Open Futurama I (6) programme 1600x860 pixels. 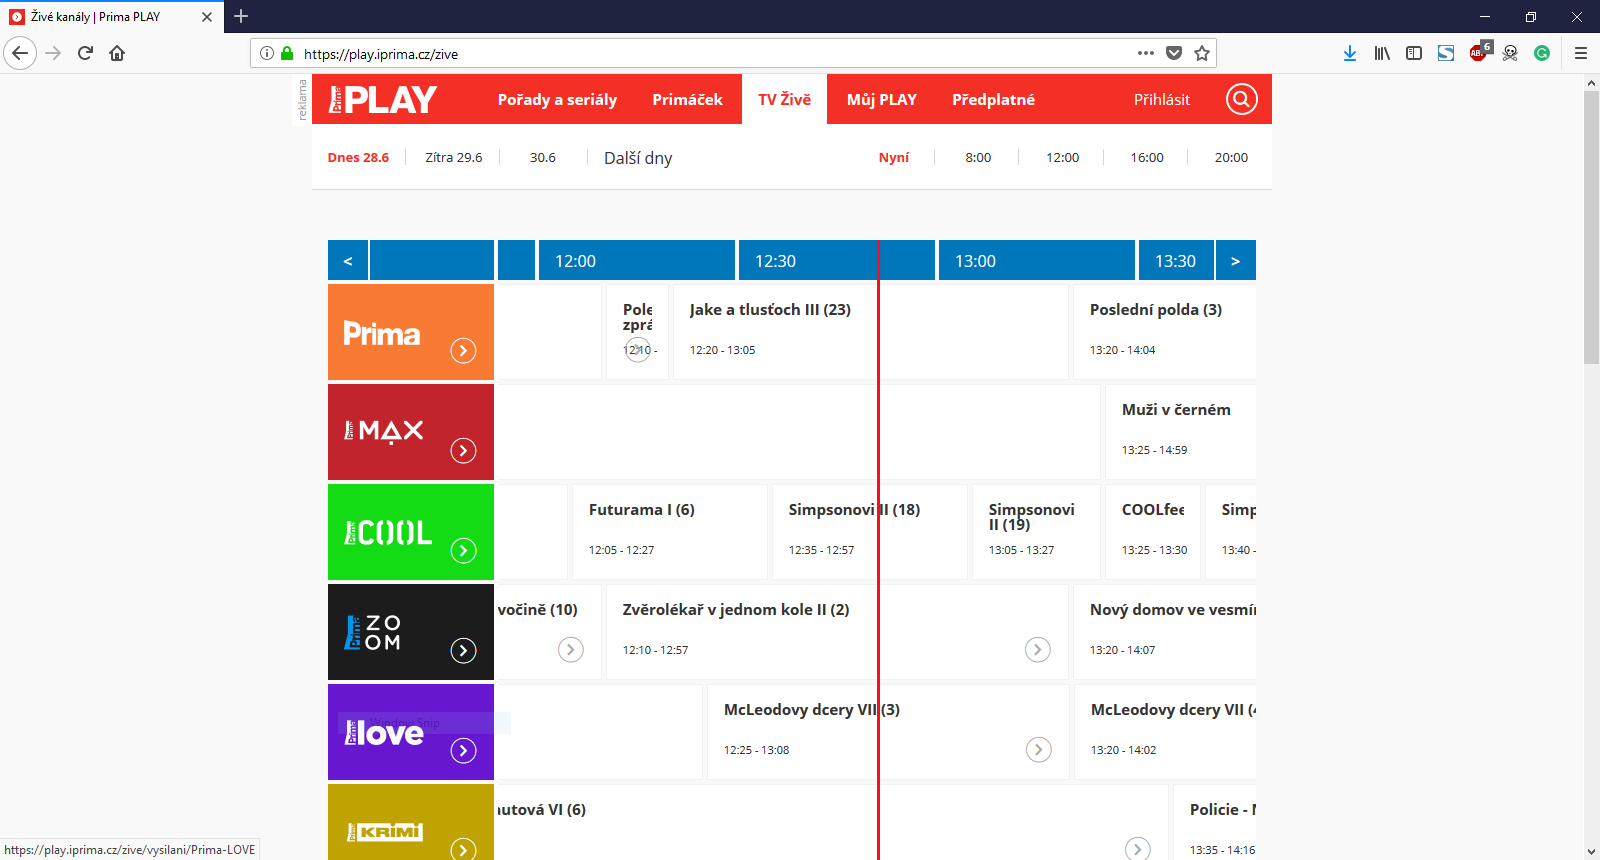tap(670, 532)
